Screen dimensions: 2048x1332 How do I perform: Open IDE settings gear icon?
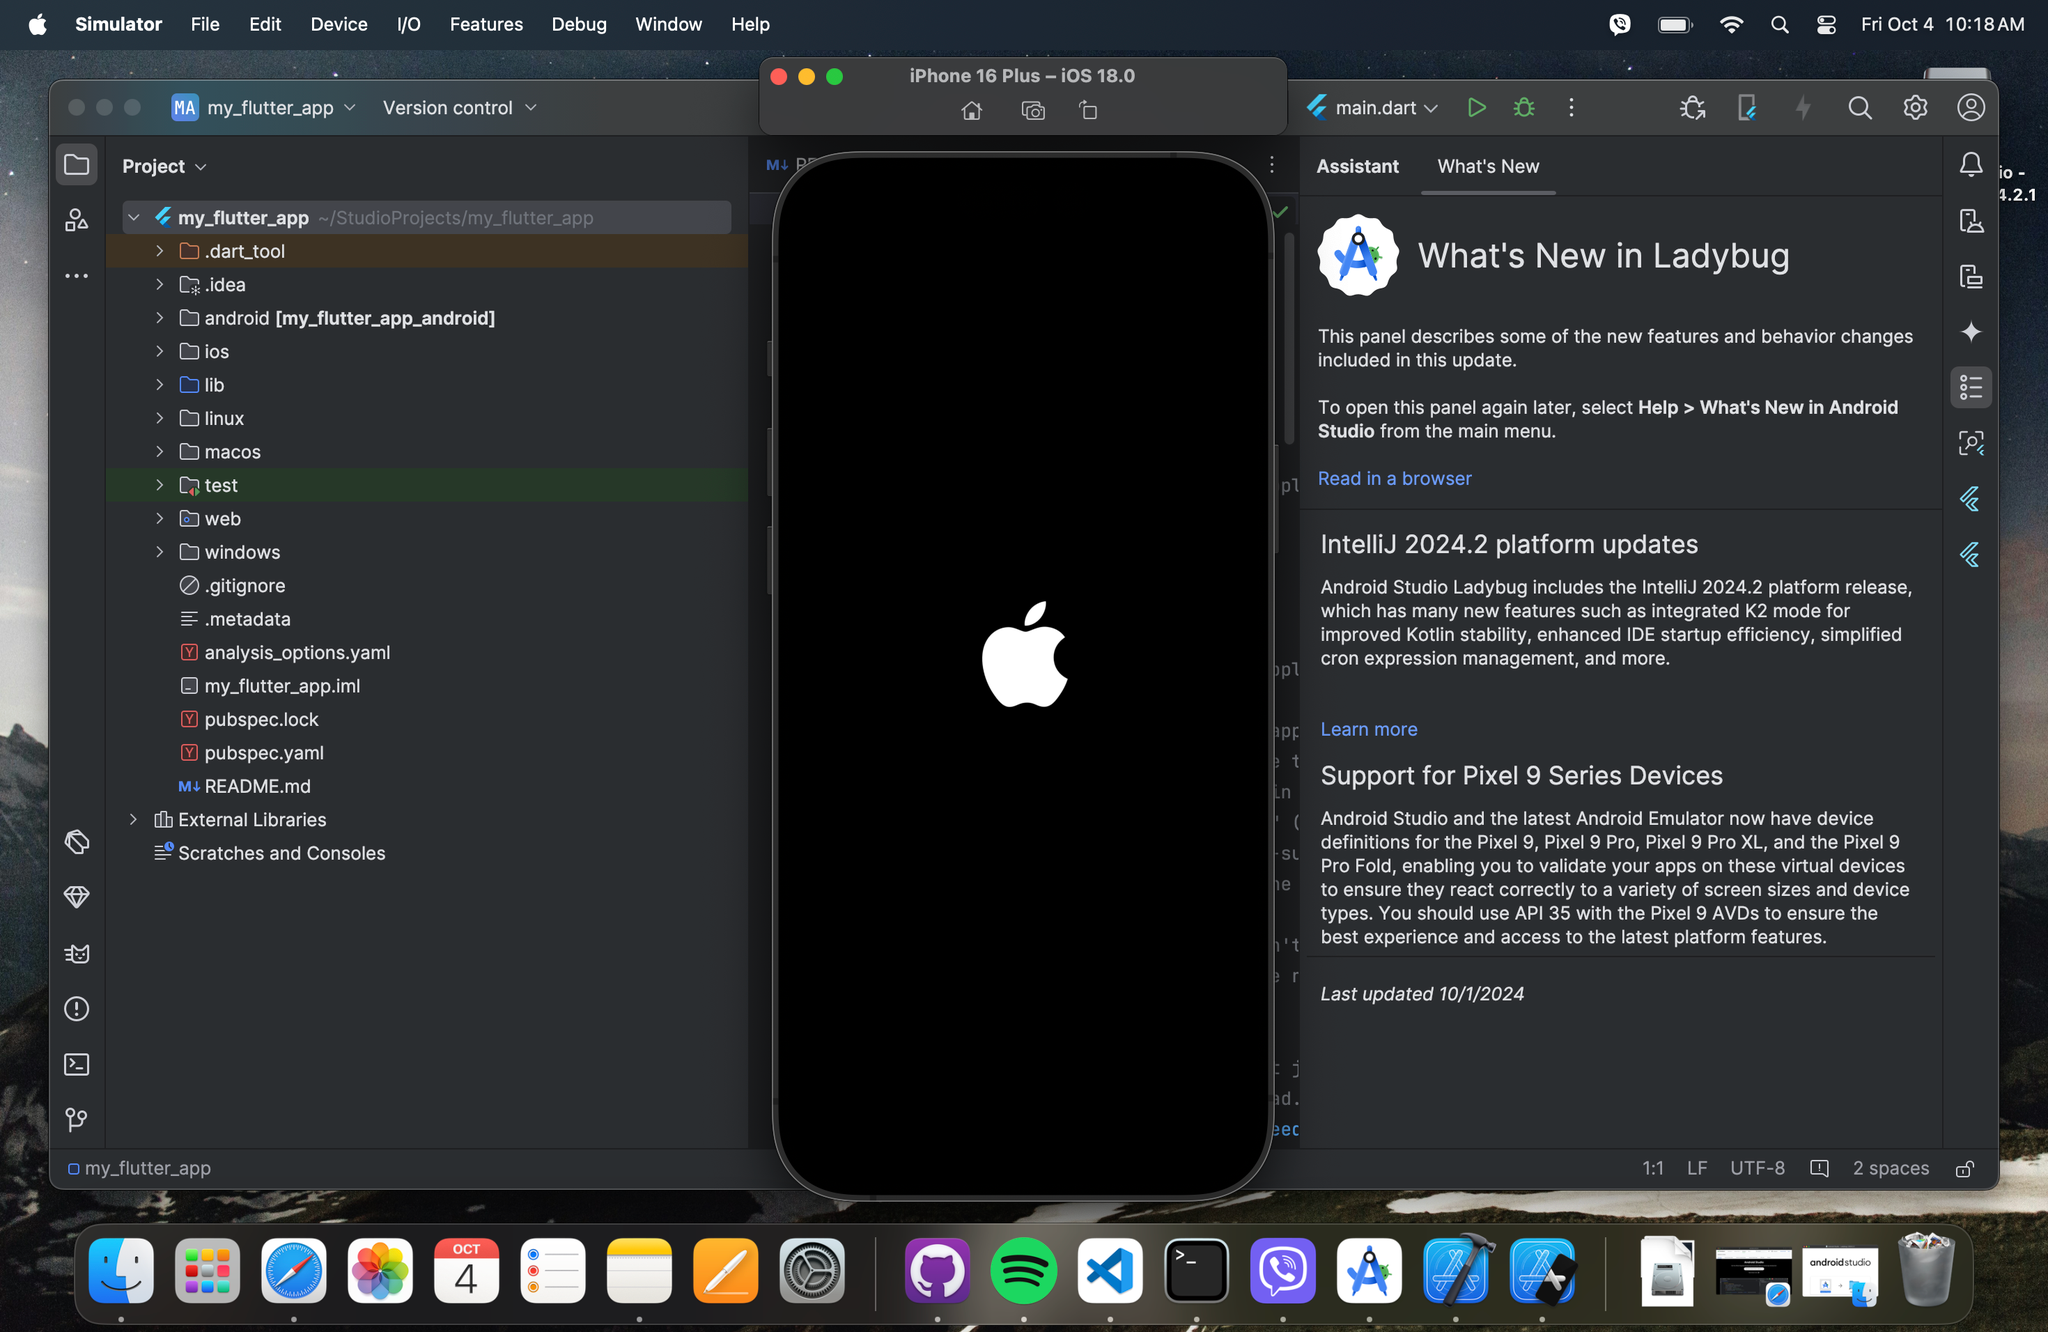pyautogui.click(x=1915, y=108)
